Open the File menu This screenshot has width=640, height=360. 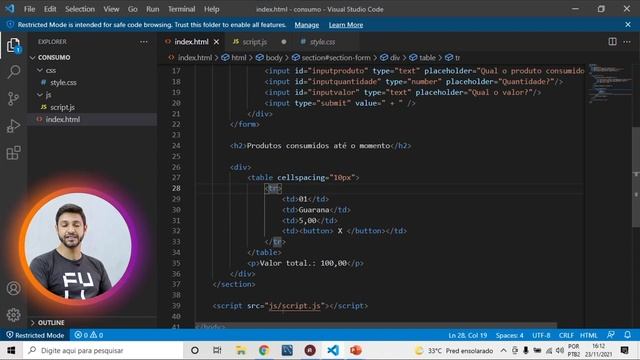[x=29, y=9]
